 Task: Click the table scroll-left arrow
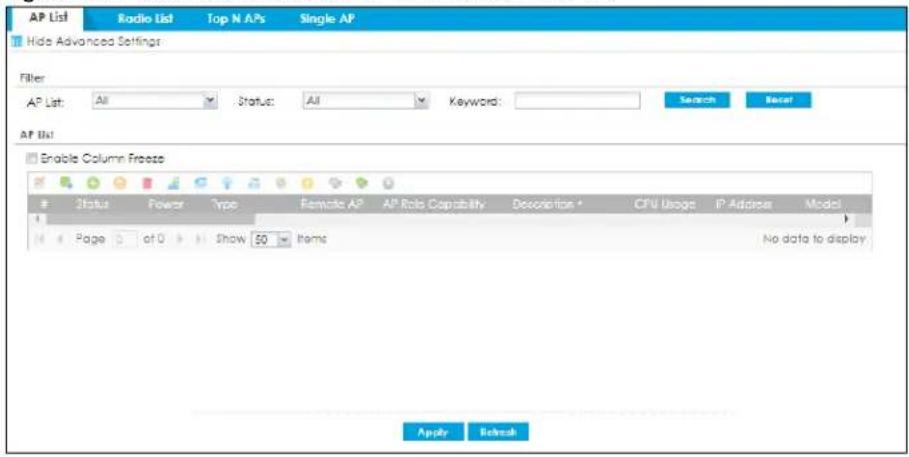(38, 219)
